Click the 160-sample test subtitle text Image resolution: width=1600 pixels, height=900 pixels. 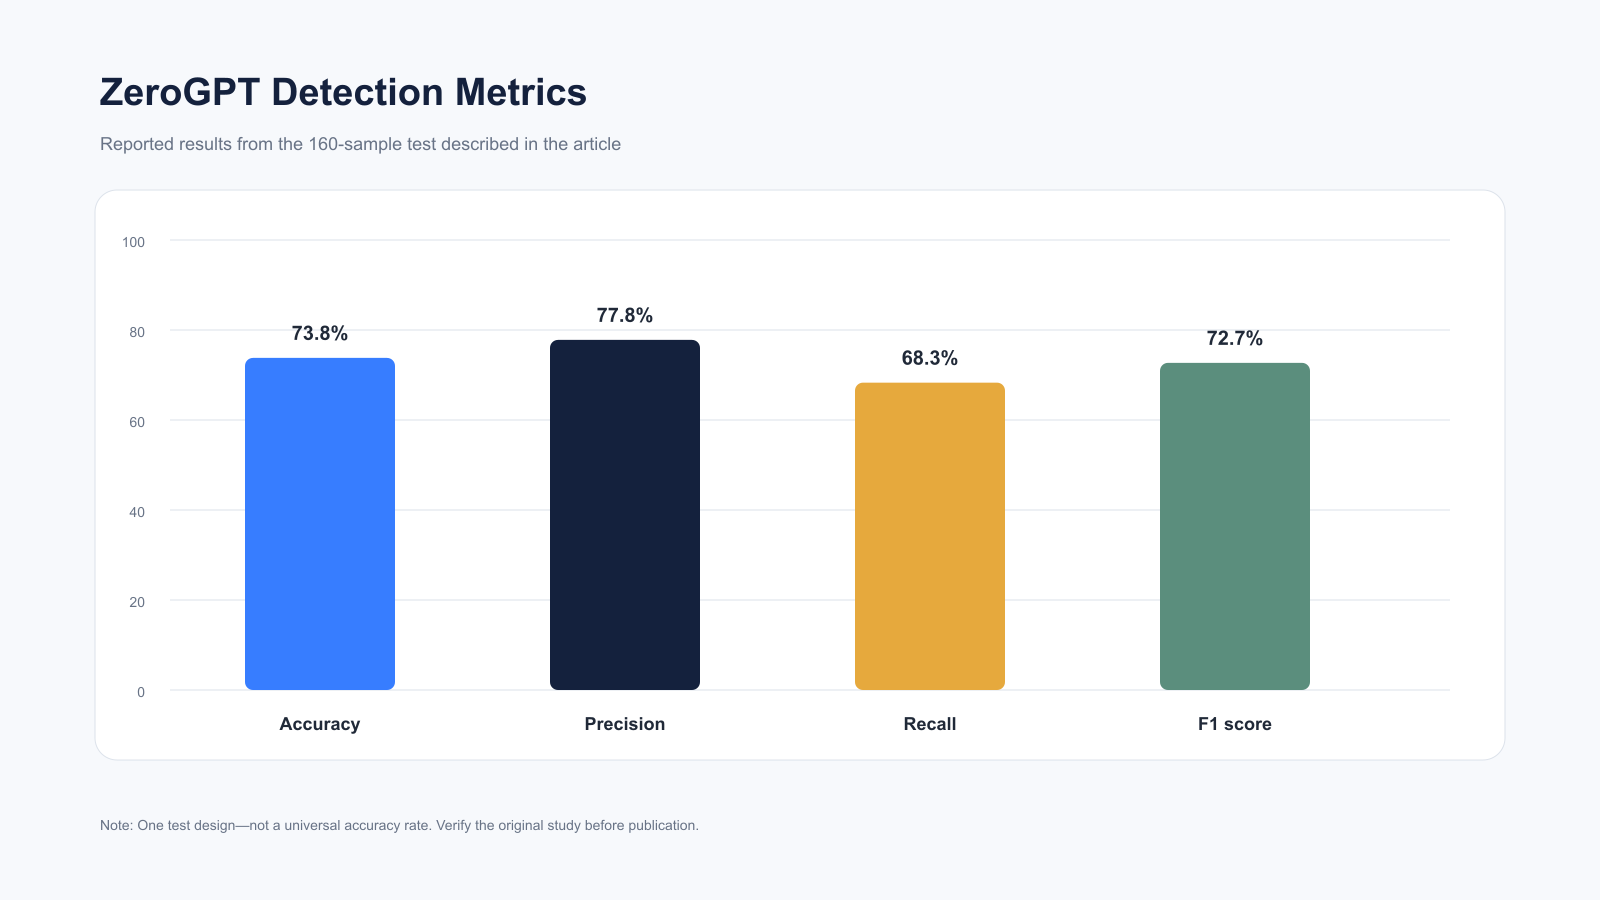[x=360, y=144]
